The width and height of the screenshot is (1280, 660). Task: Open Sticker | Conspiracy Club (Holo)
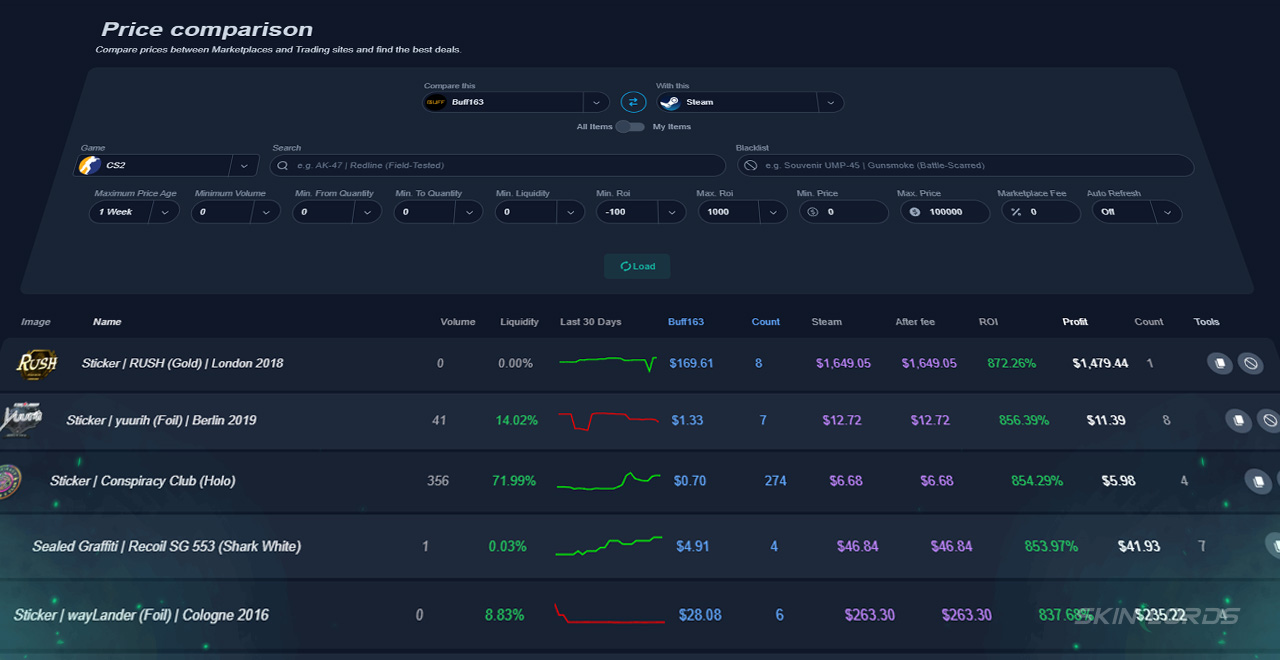click(x=143, y=481)
